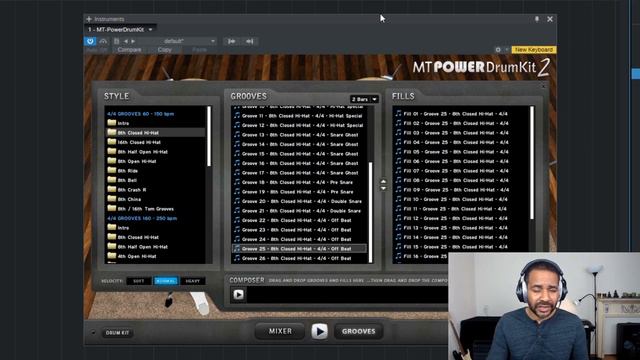The height and width of the screenshot is (360, 640).
Task: Open the default preset dropdown
Action: [x=213, y=41]
